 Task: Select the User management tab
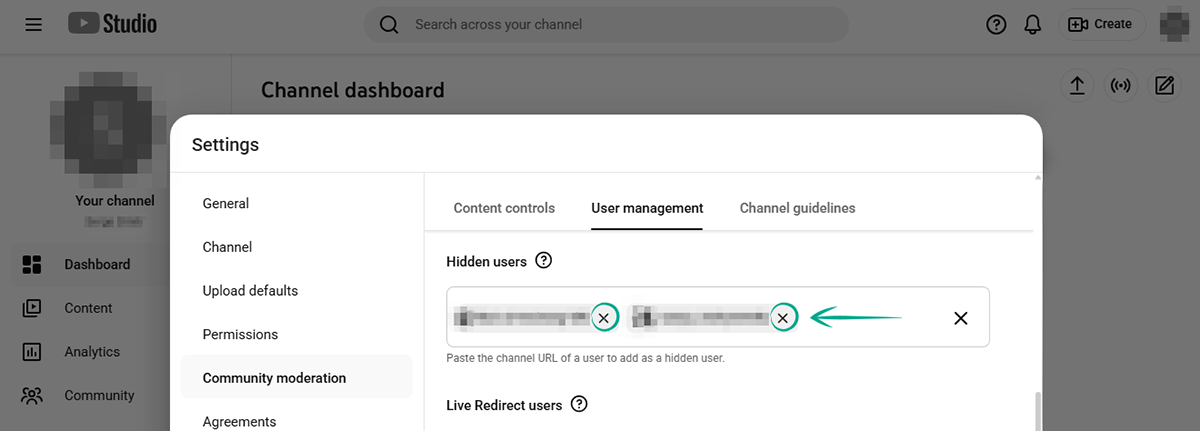click(647, 208)
